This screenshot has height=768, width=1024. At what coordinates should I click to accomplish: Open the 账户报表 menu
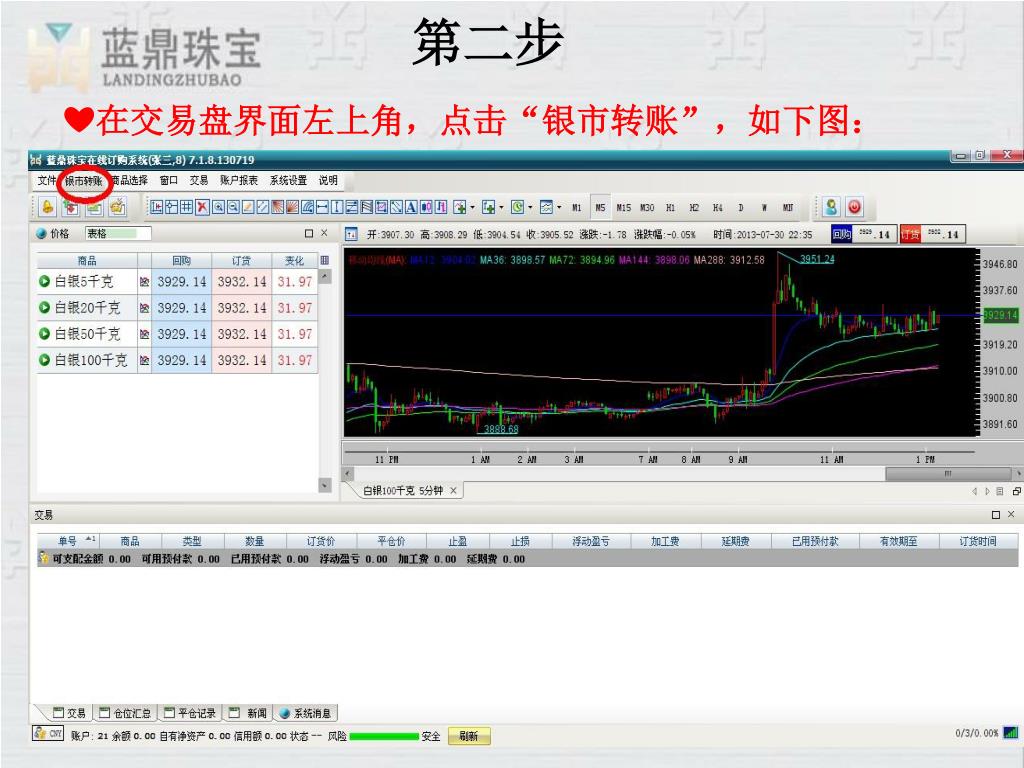[x=239, y=180]
